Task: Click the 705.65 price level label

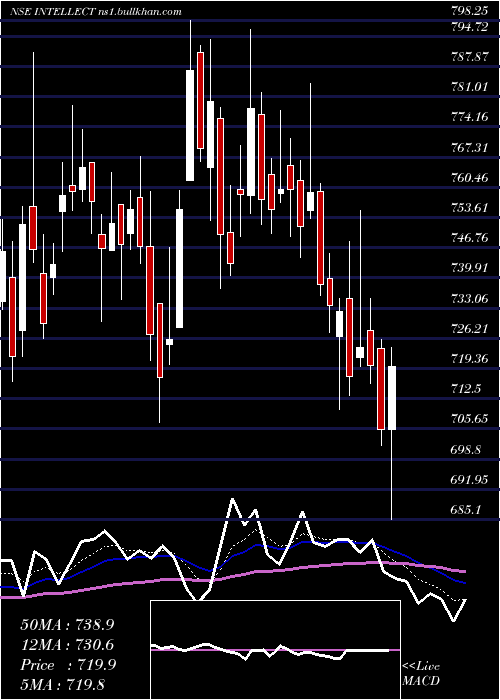Action: point(469,419)
